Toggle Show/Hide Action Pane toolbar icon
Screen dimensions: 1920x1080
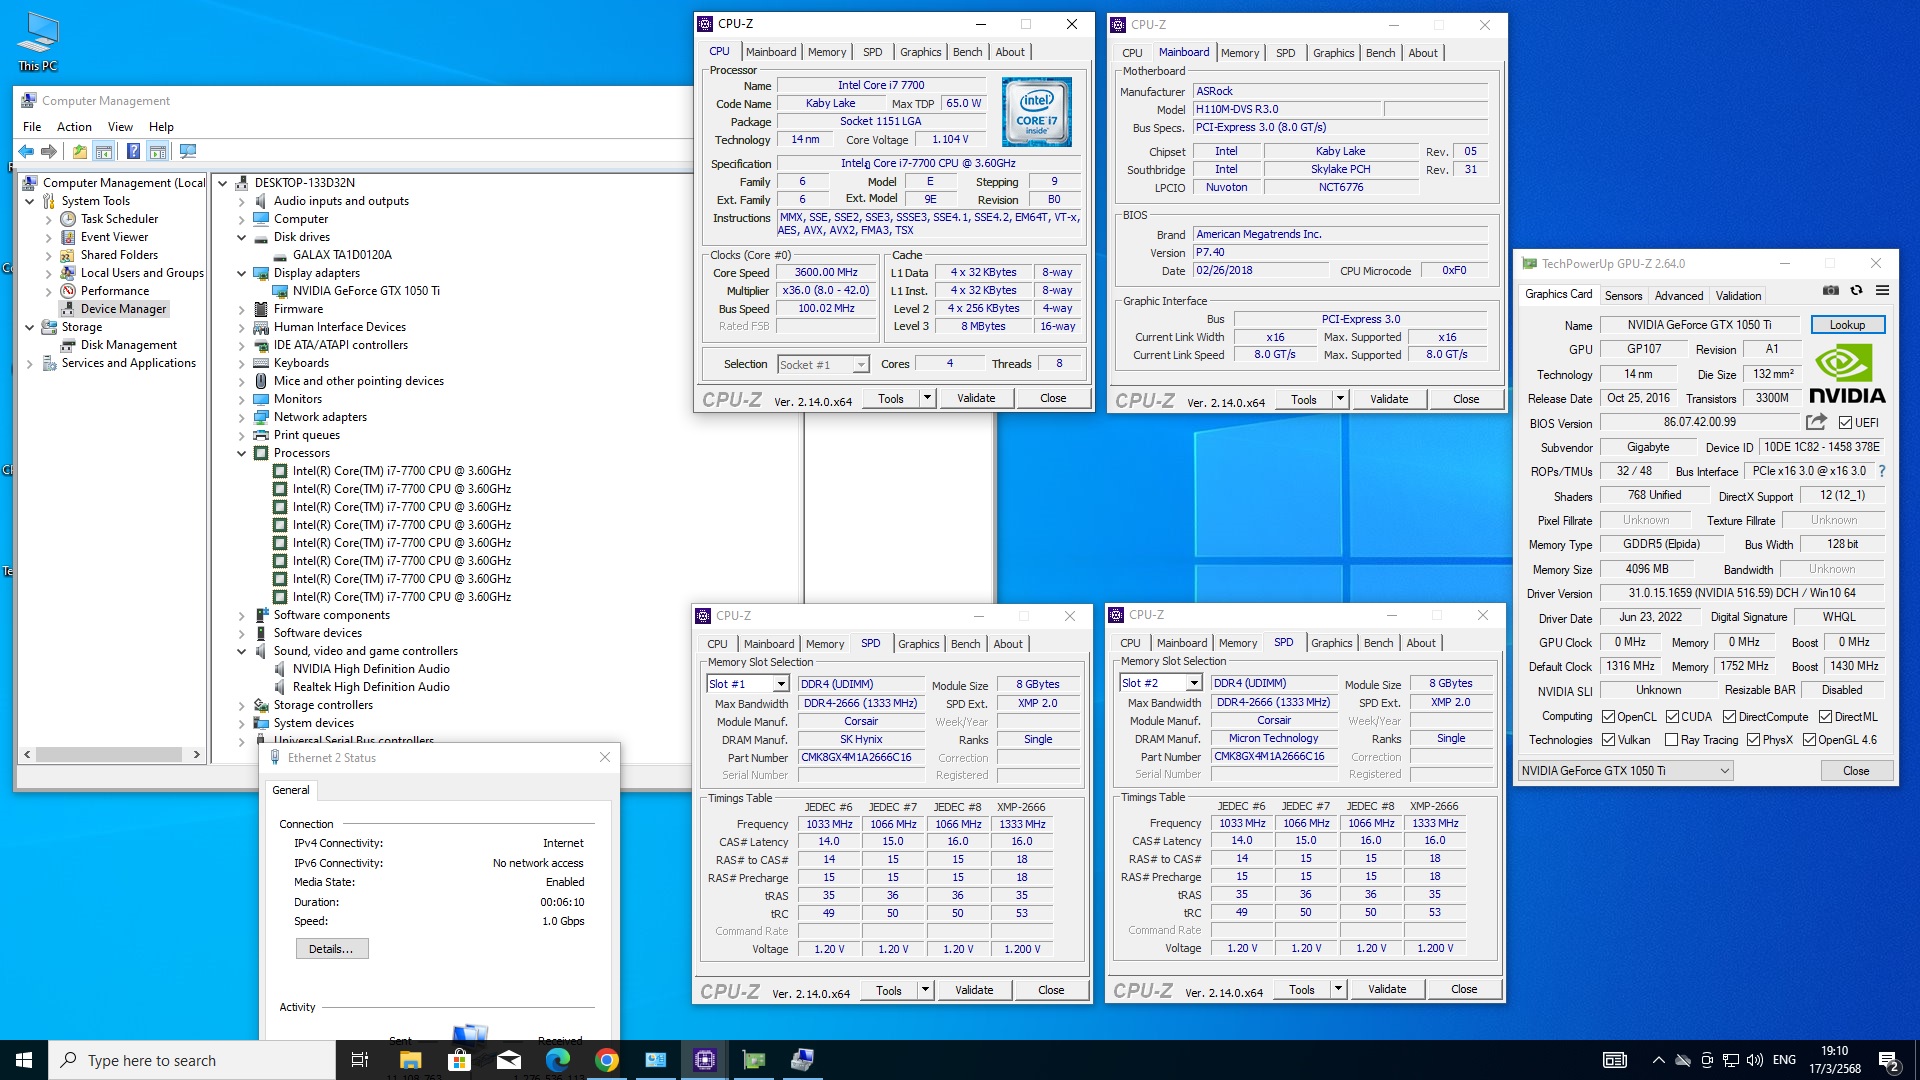tap(157, 151)
